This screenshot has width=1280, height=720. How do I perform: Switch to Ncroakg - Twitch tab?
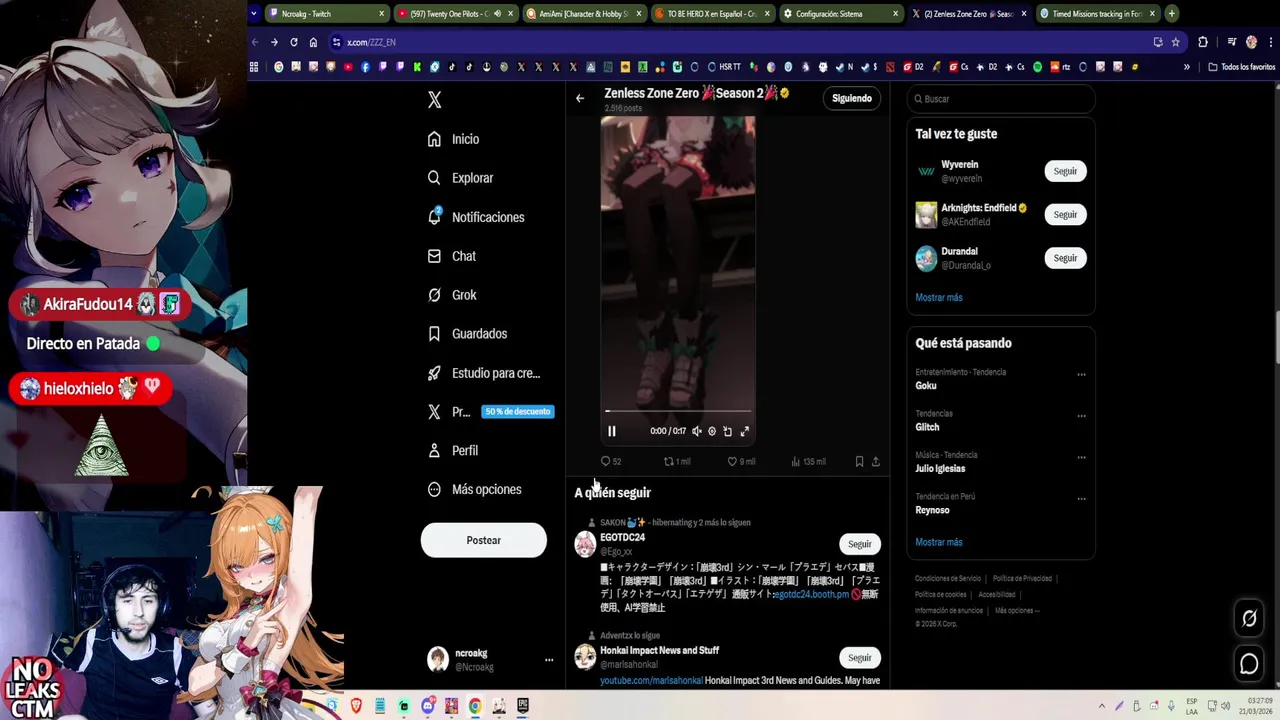pyautogui.click(x=326, y=14)
